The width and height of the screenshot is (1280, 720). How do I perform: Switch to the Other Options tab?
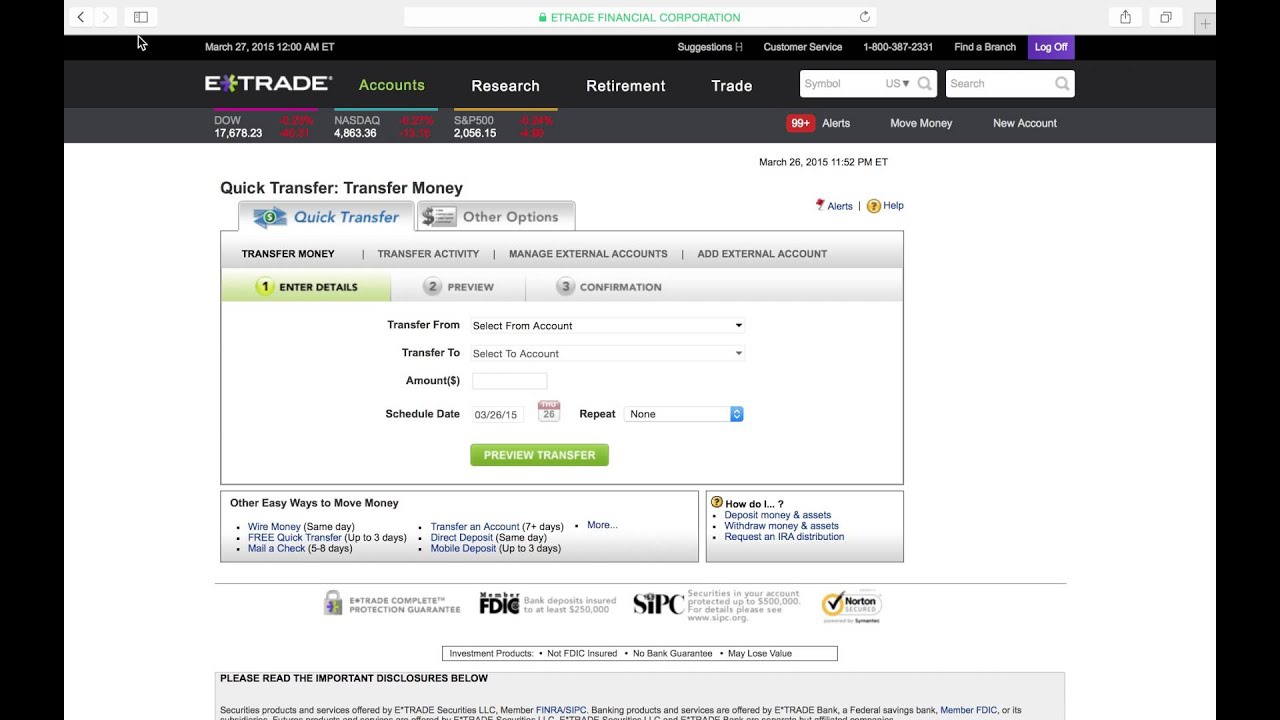(496, 217)
